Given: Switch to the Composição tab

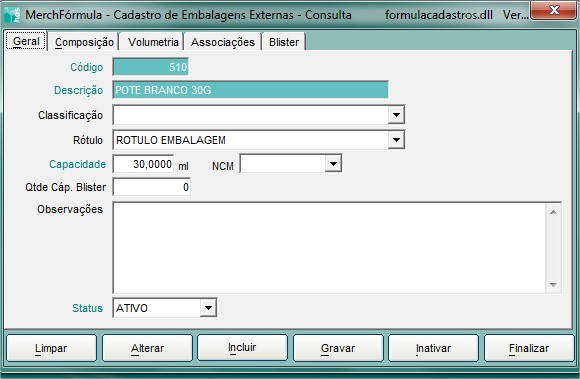Looking at the screenshot, I should [84, 42].
